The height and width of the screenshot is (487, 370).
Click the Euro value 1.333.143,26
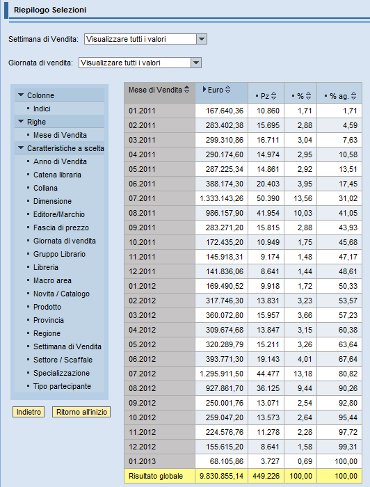tap(222, 198)
